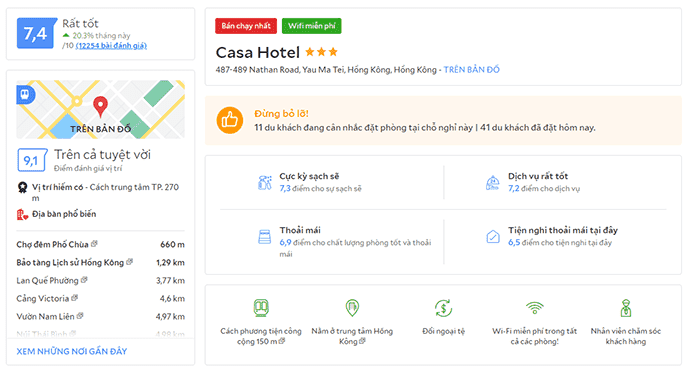Click the popular area heart building icon
690x373 pixels.
22,215
